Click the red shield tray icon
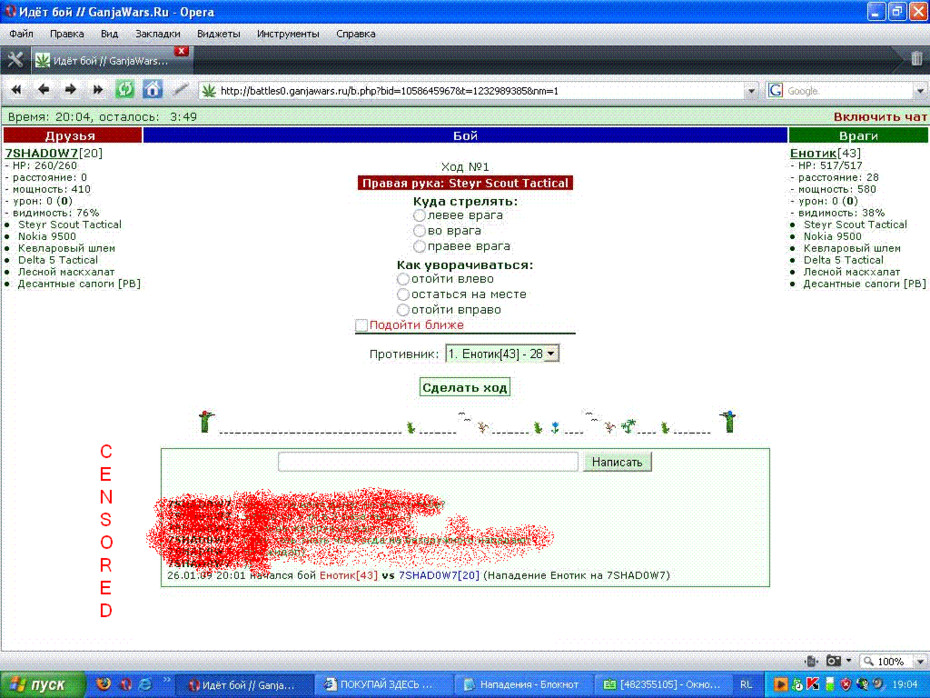 click(x=846, y=684)
